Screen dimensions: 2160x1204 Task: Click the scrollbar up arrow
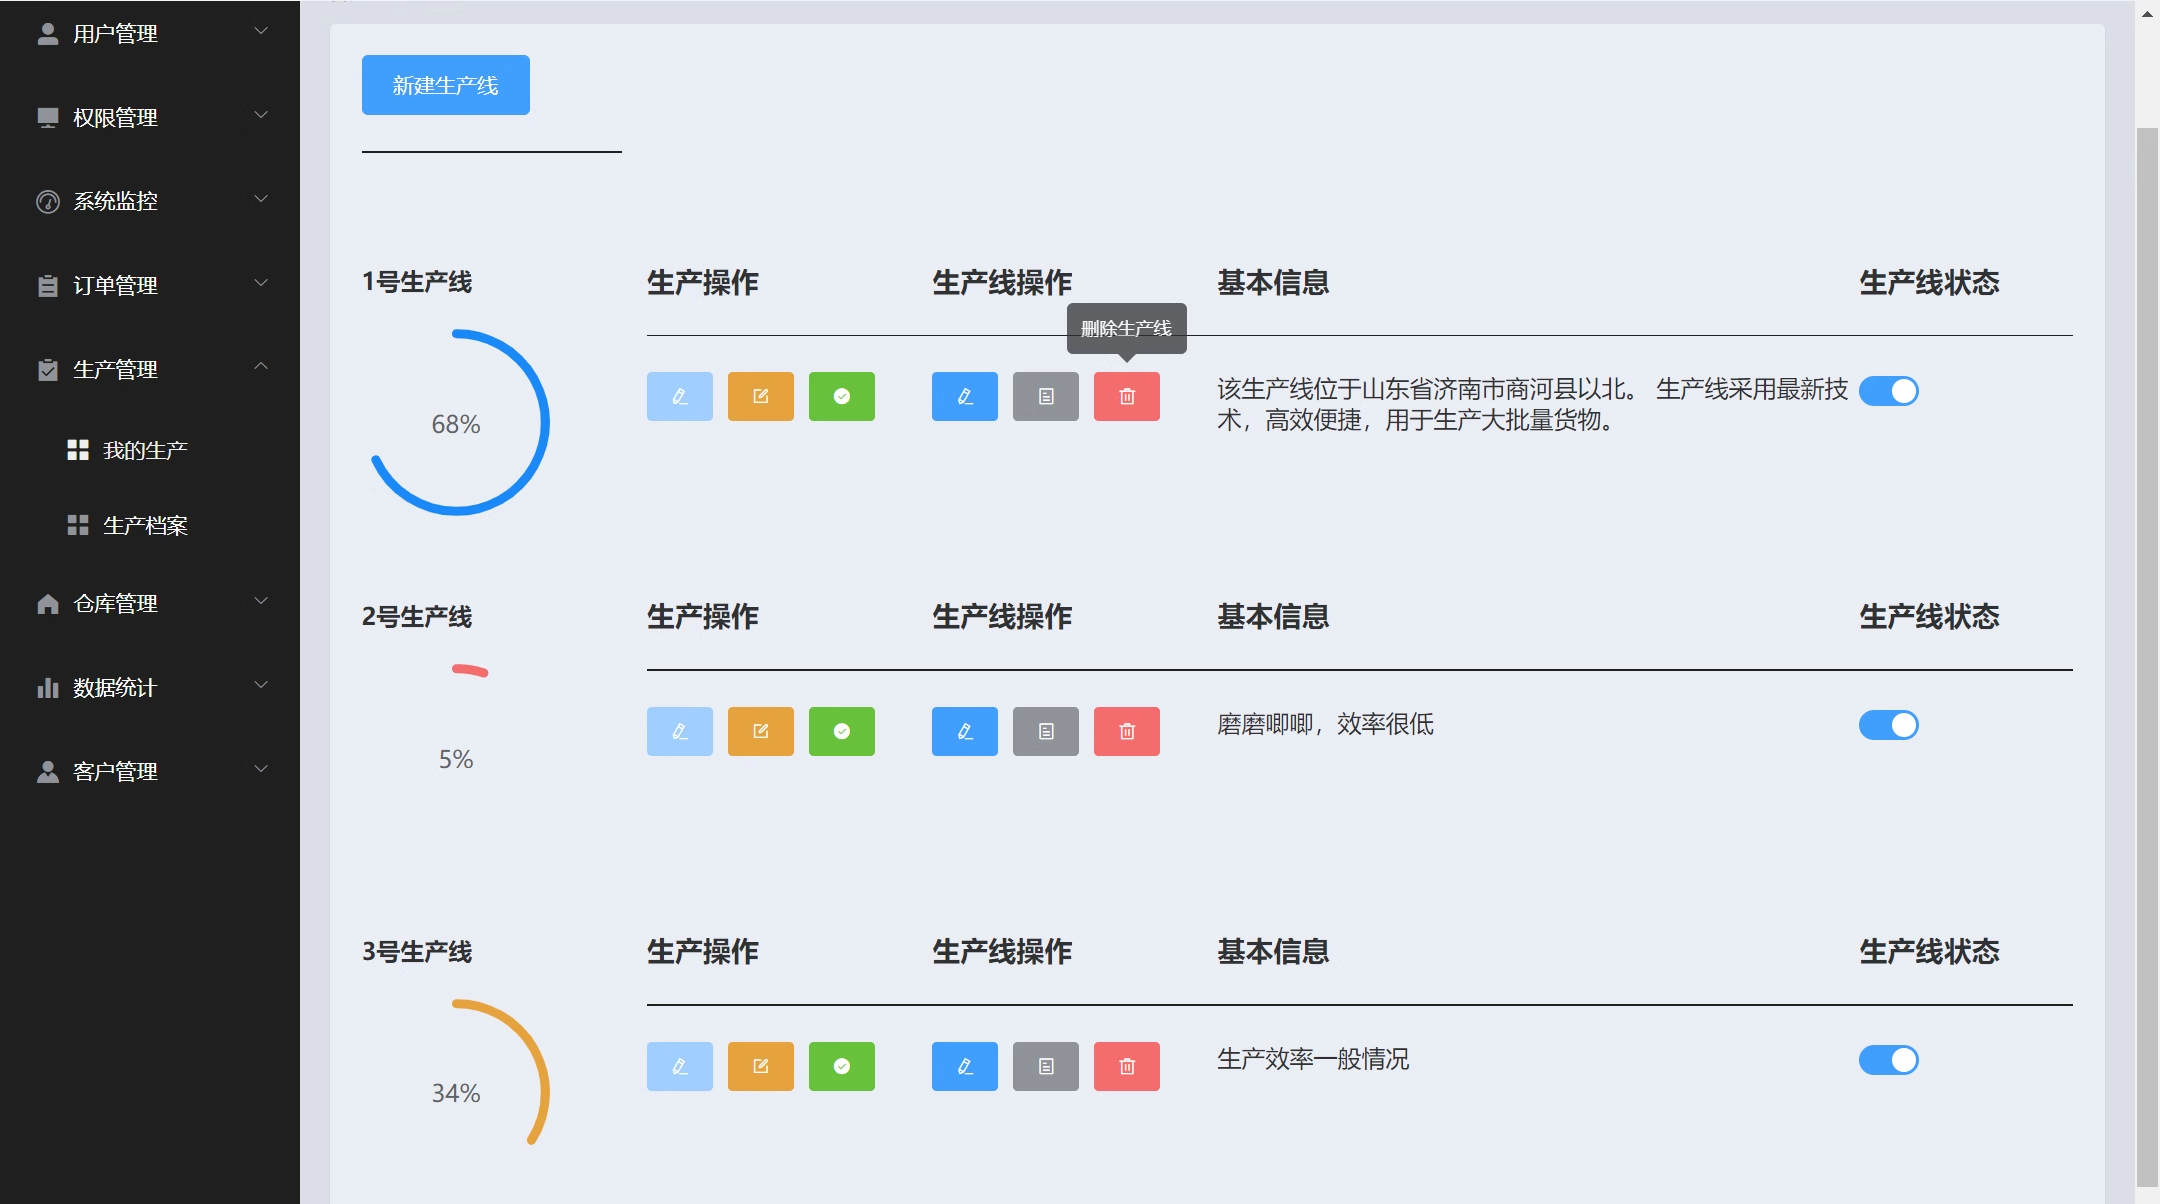coord(2147,13)
